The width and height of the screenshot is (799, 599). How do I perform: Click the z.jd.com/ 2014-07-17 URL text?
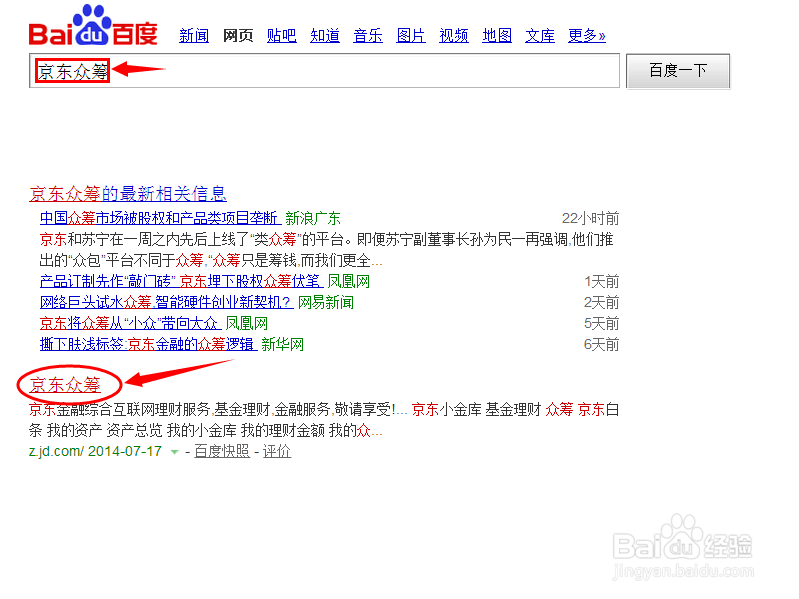[x=95, y=451]
